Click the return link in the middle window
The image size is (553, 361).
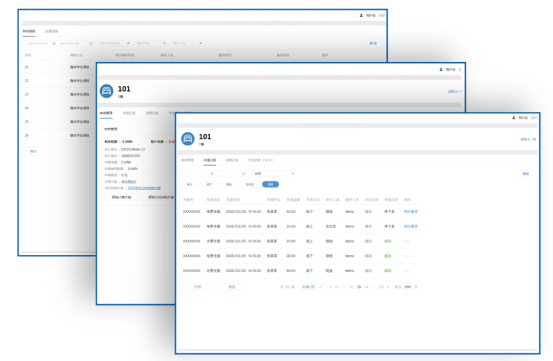[x=455, y=92]
